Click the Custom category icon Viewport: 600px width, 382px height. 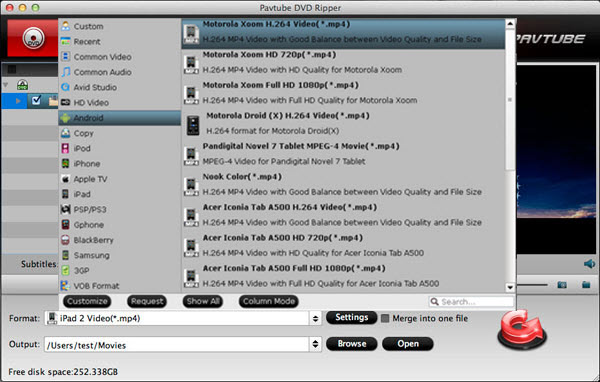66,26
